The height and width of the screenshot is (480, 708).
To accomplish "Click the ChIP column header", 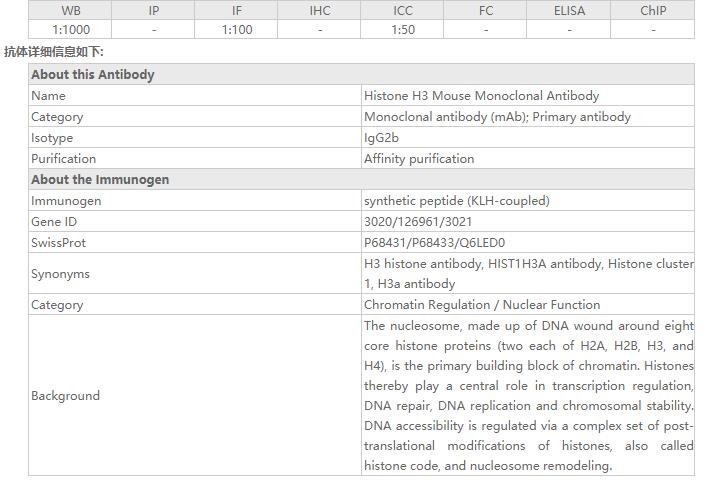I will [x=653, y=11].
